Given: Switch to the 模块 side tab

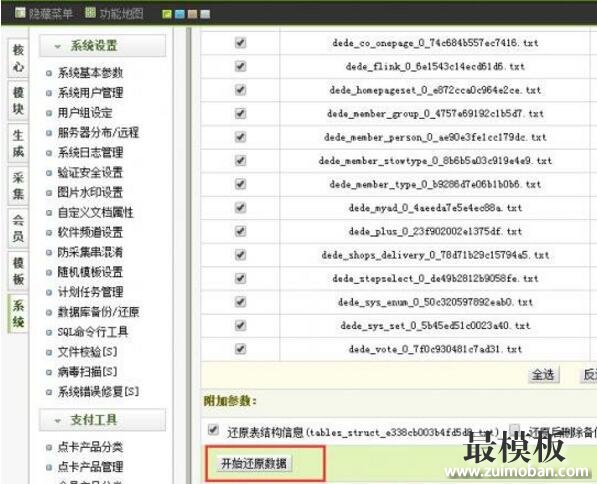Looking at the screenshot, I should (x=18, y=101).
